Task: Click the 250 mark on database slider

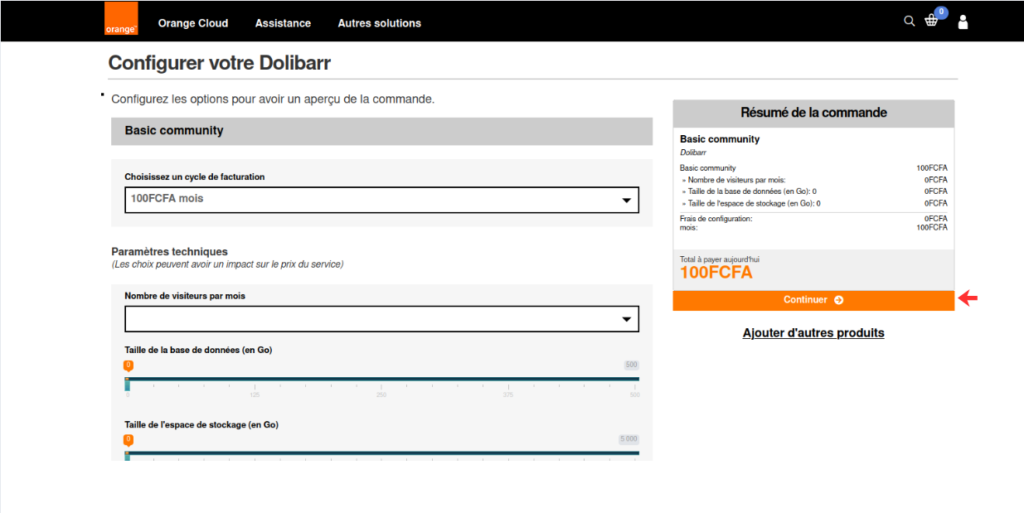Action: (381, 395)
